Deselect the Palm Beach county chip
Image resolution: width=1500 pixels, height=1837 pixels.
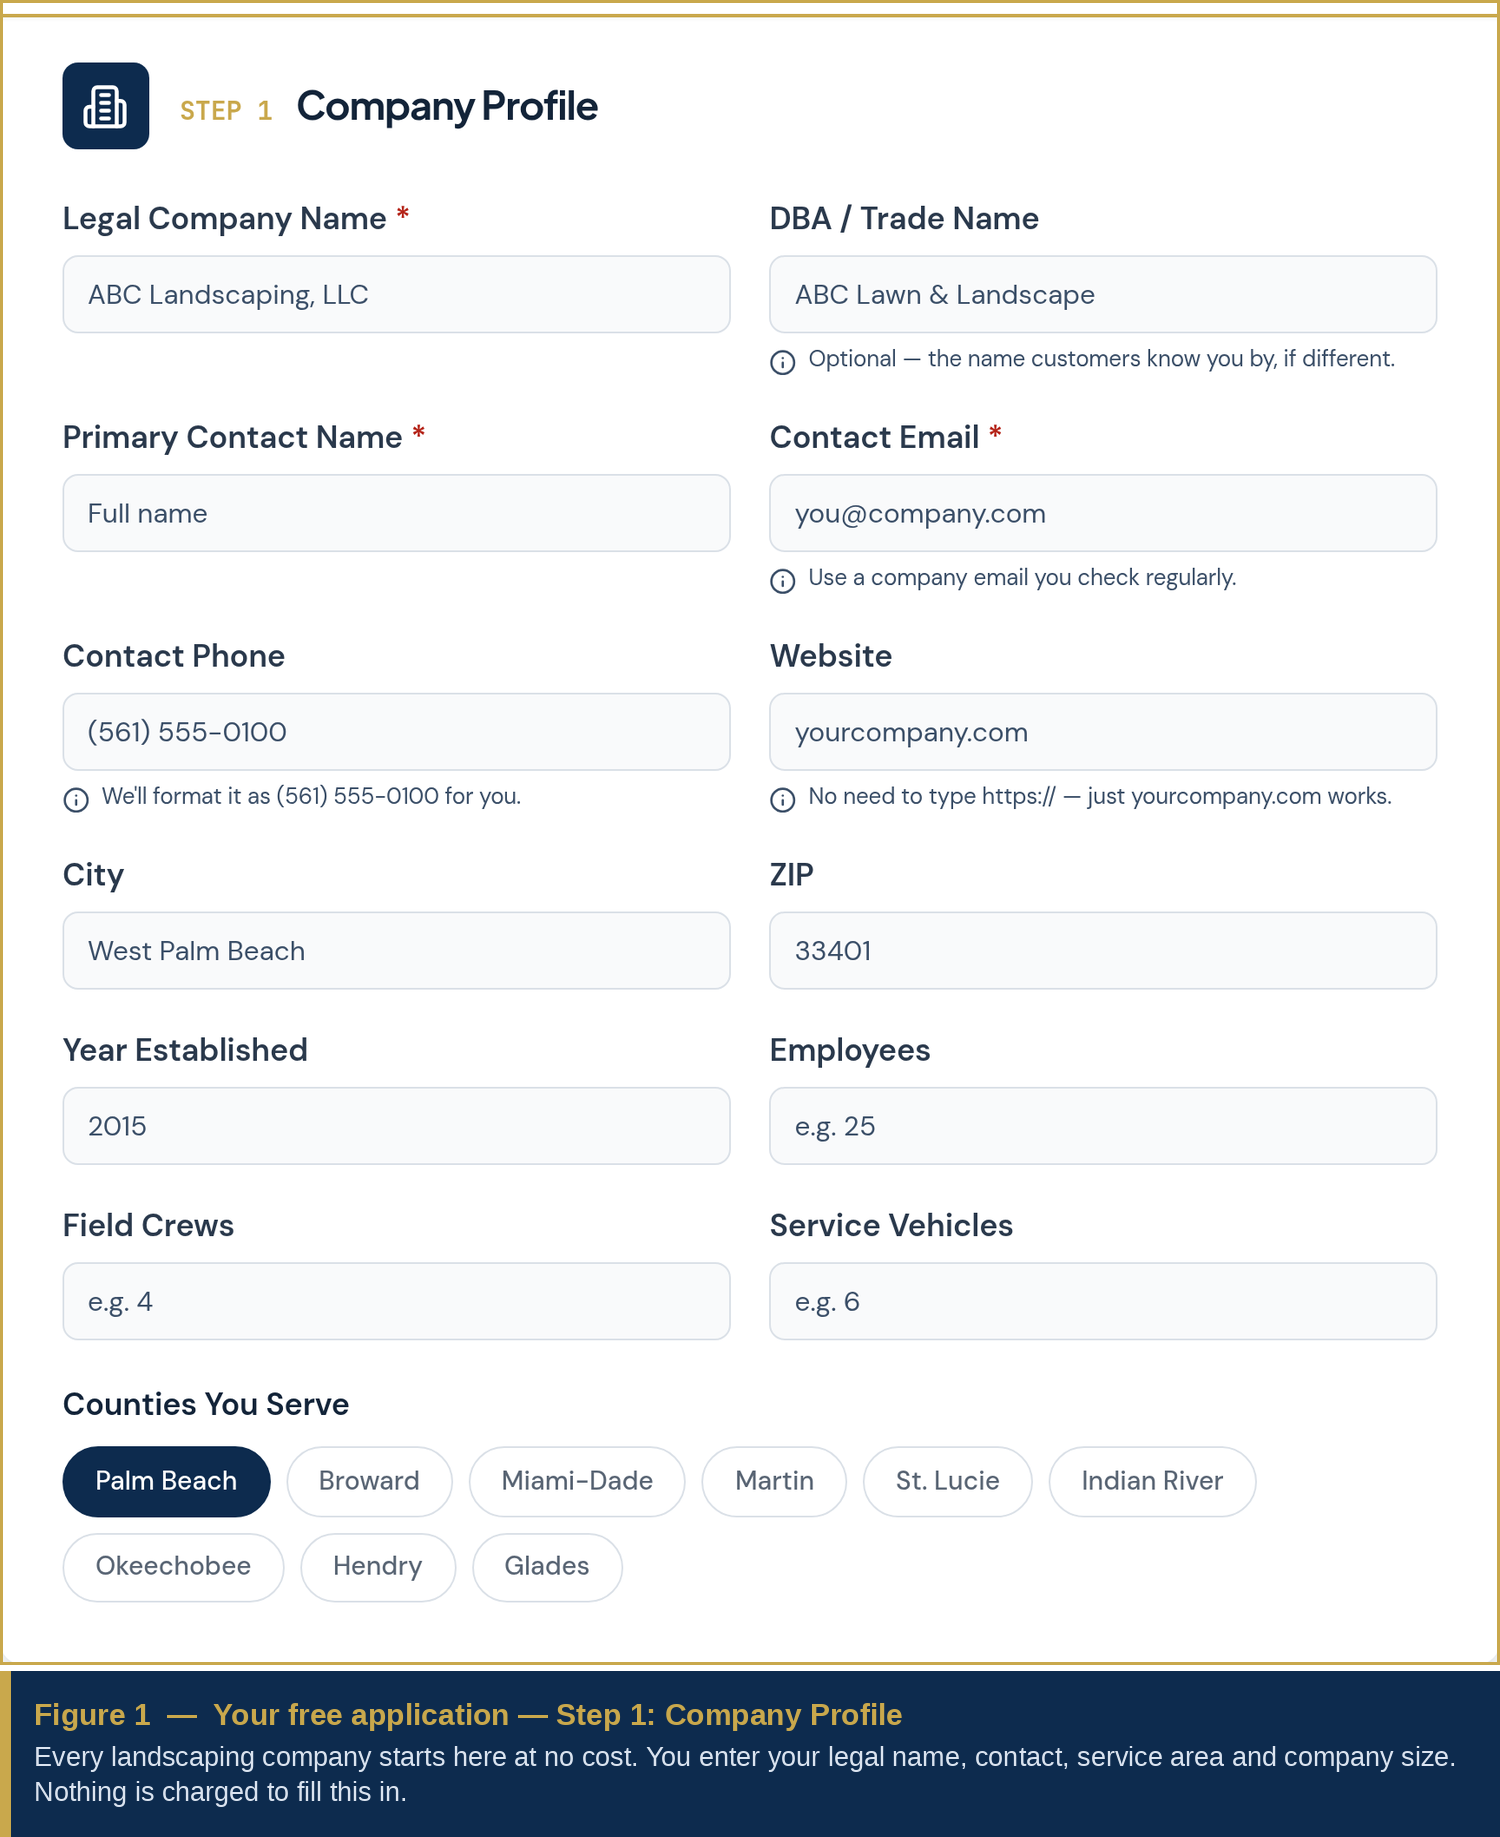[166, 1481]
